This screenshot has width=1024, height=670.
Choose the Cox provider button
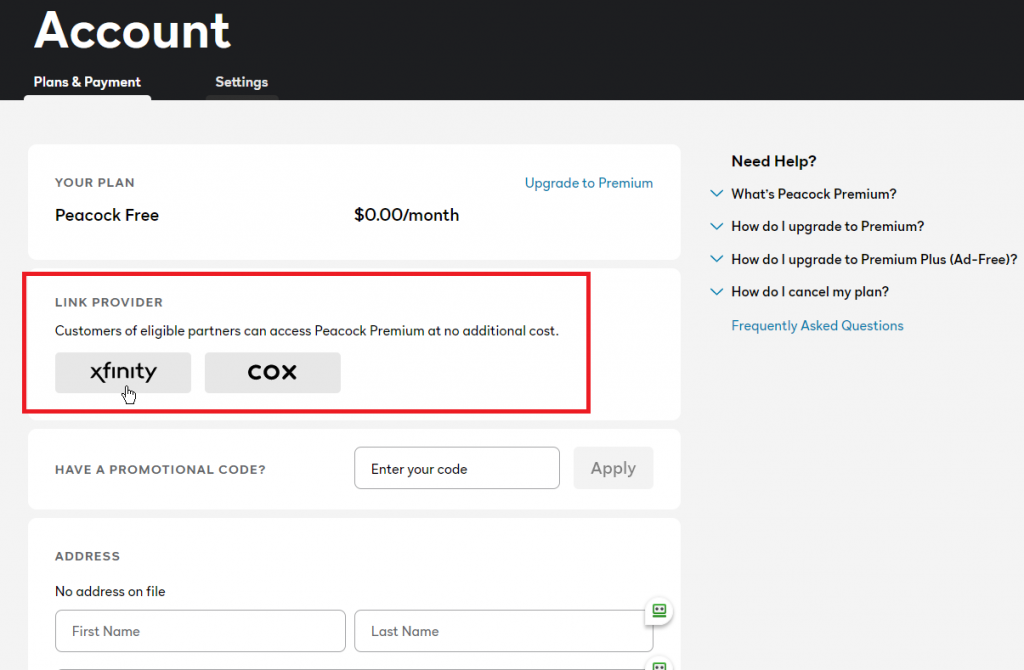(272, 373)
